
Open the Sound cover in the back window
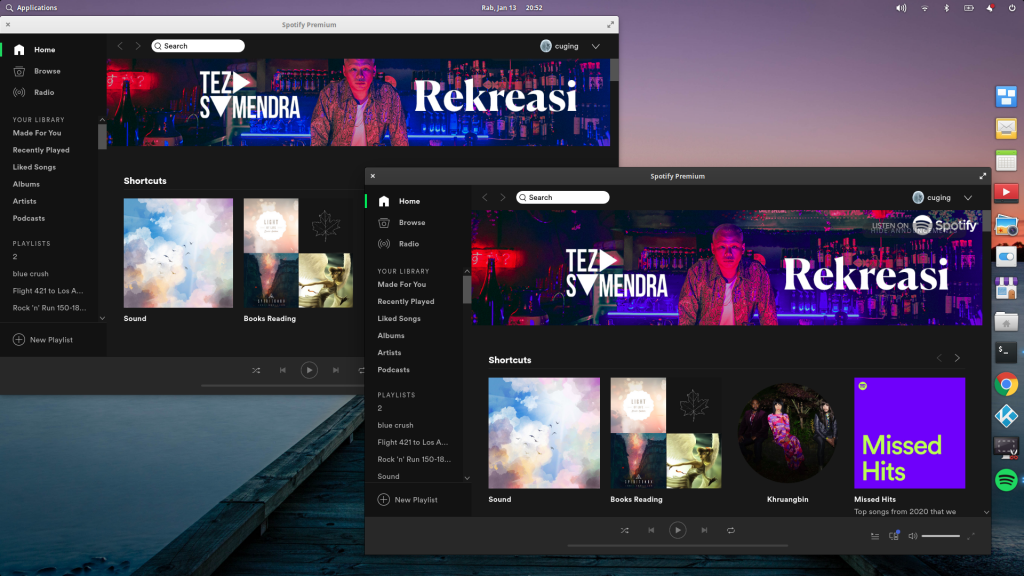tap(178, 253)
